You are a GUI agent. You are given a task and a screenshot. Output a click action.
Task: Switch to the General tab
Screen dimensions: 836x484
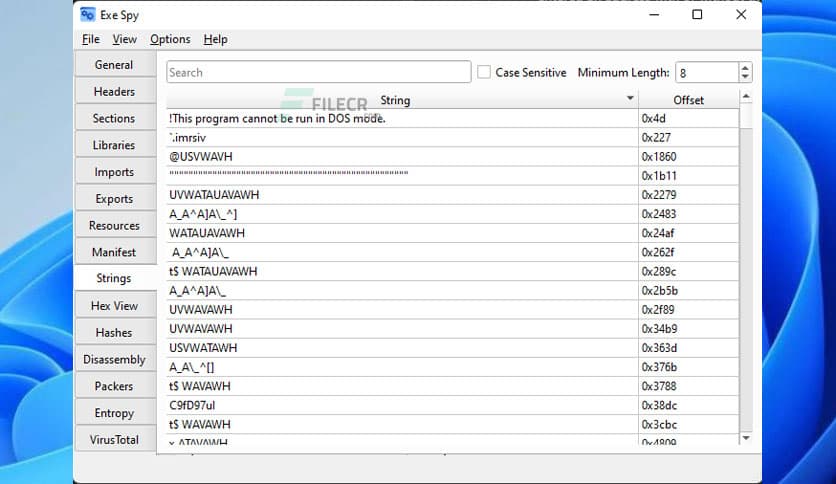pyautogui.click(x=114, y=65)
